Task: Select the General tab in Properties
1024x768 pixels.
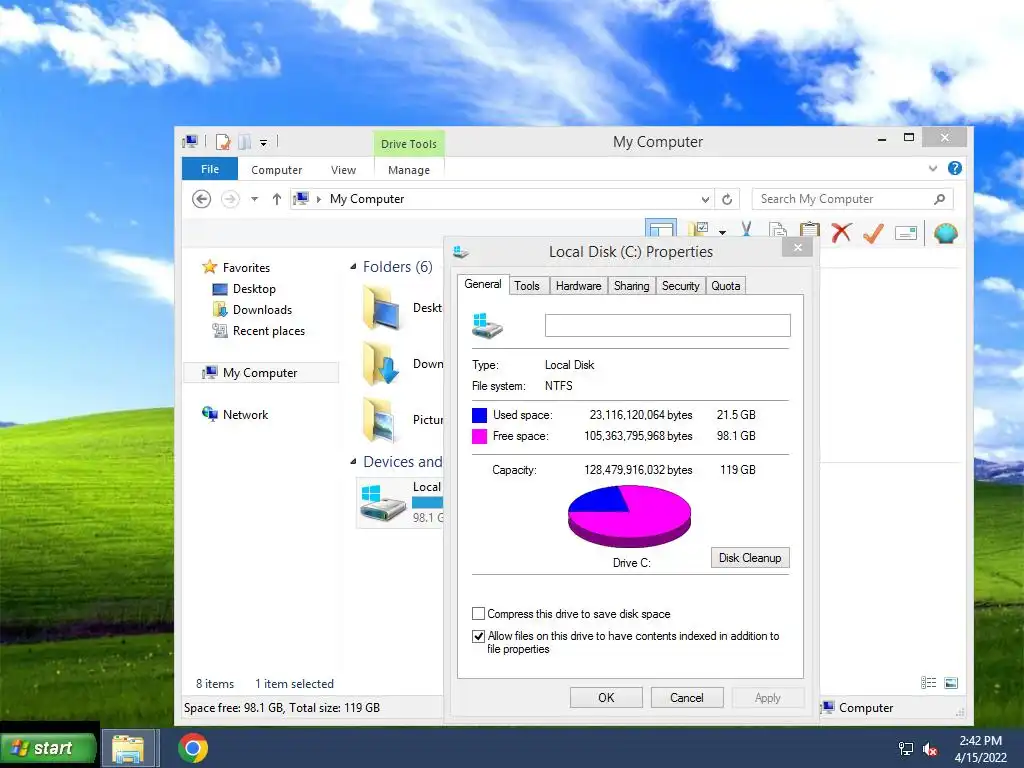Action: point(483,284)
